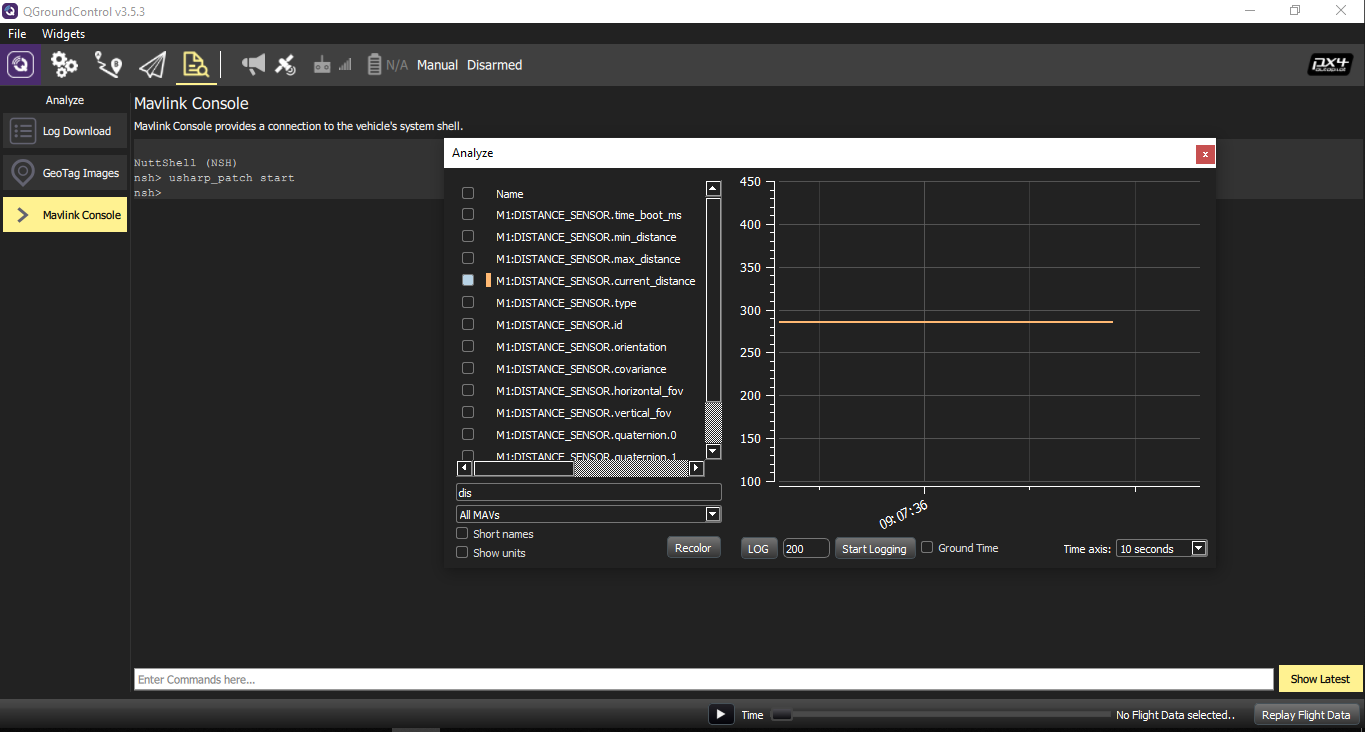Screen dimensions: 1365x732
Task: Enable DISTANCE_SENSOR.quaternion.0 checkbox
Action: (467, 435)
